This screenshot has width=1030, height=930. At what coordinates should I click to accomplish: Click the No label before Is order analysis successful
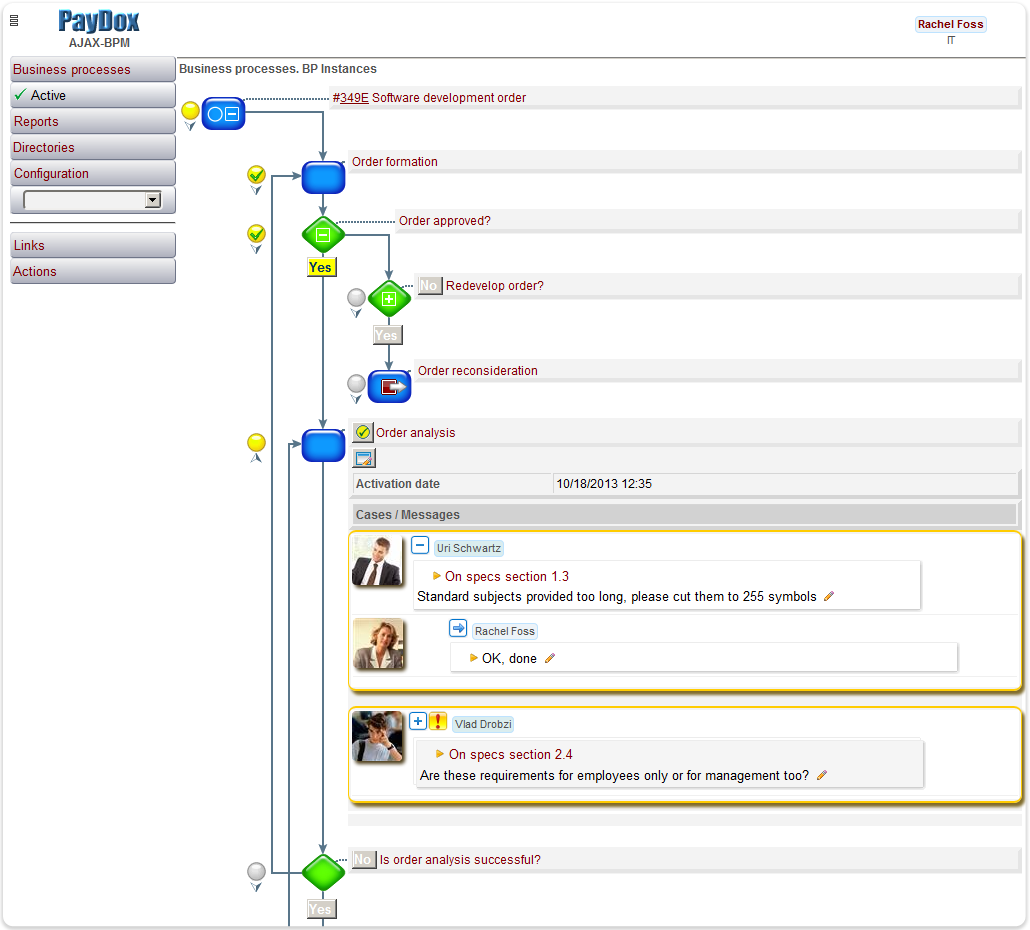click(363, 860)
